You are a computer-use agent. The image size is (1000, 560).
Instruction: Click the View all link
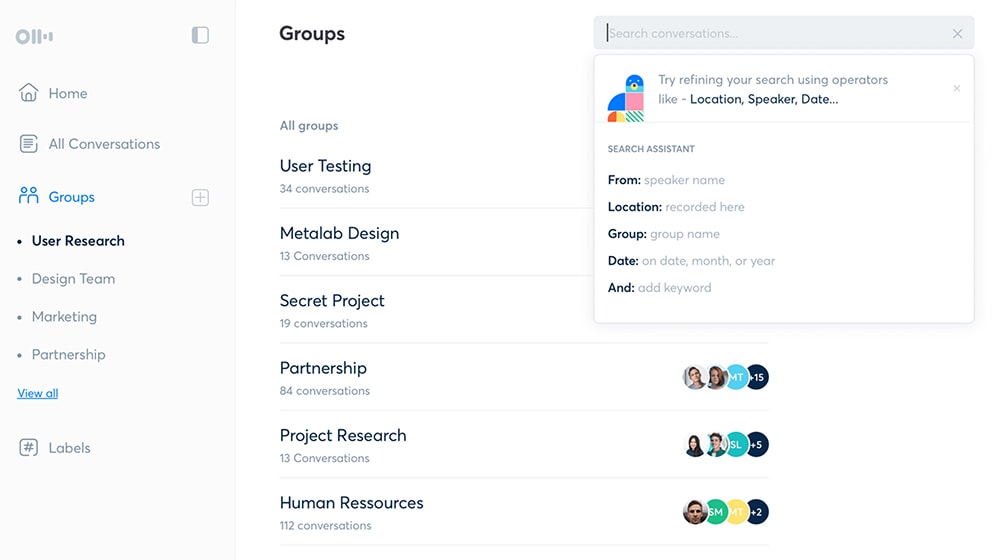pyautogui.click(x=38, y=394)
